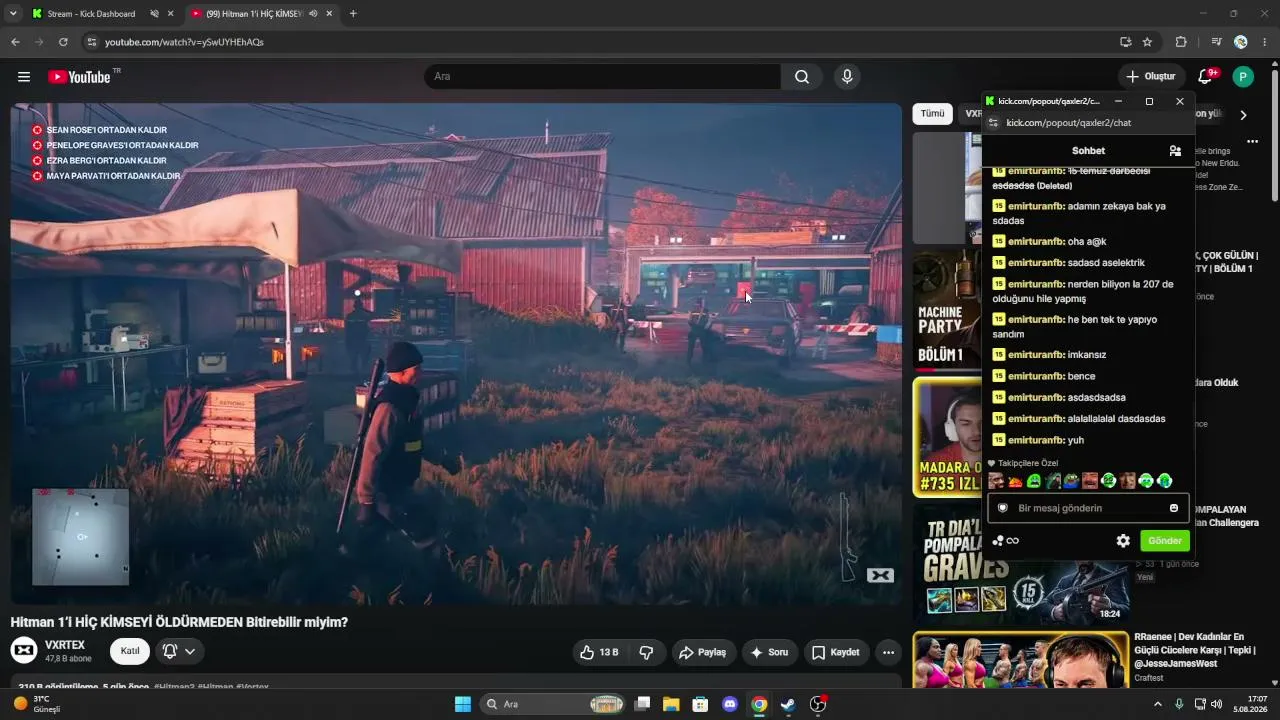Open the YouTube hamburger guide menu
Image resolution: width=1280 pixels, height=720 pixels.
24,77
